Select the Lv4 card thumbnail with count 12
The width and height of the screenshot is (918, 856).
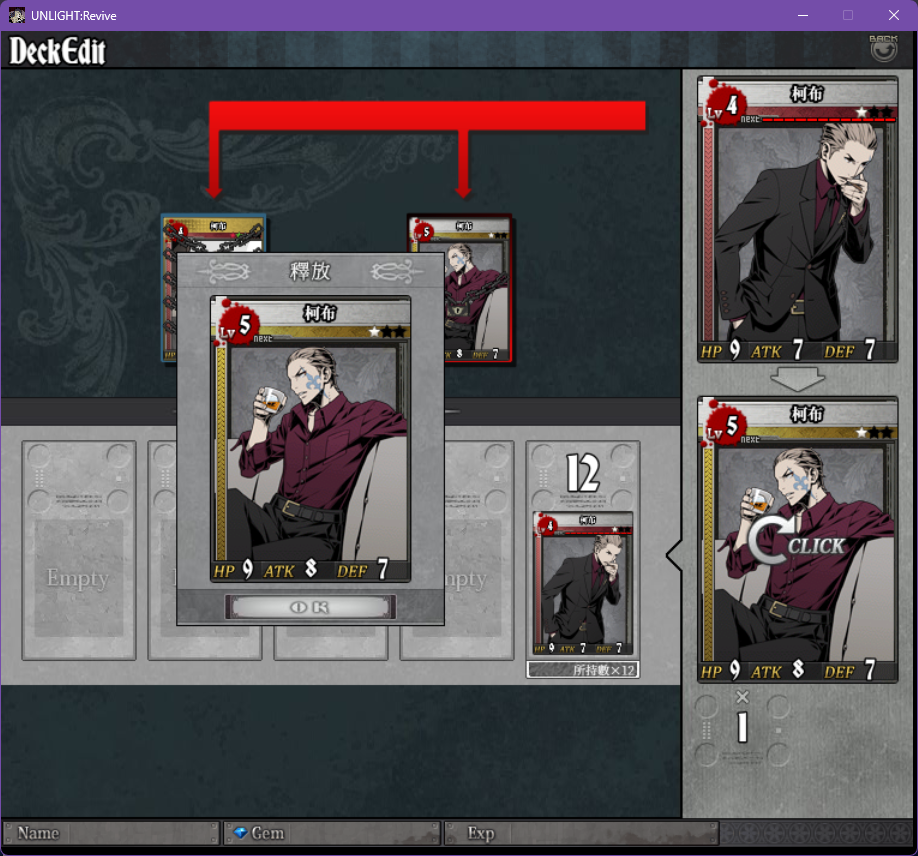tap(583, 583)
